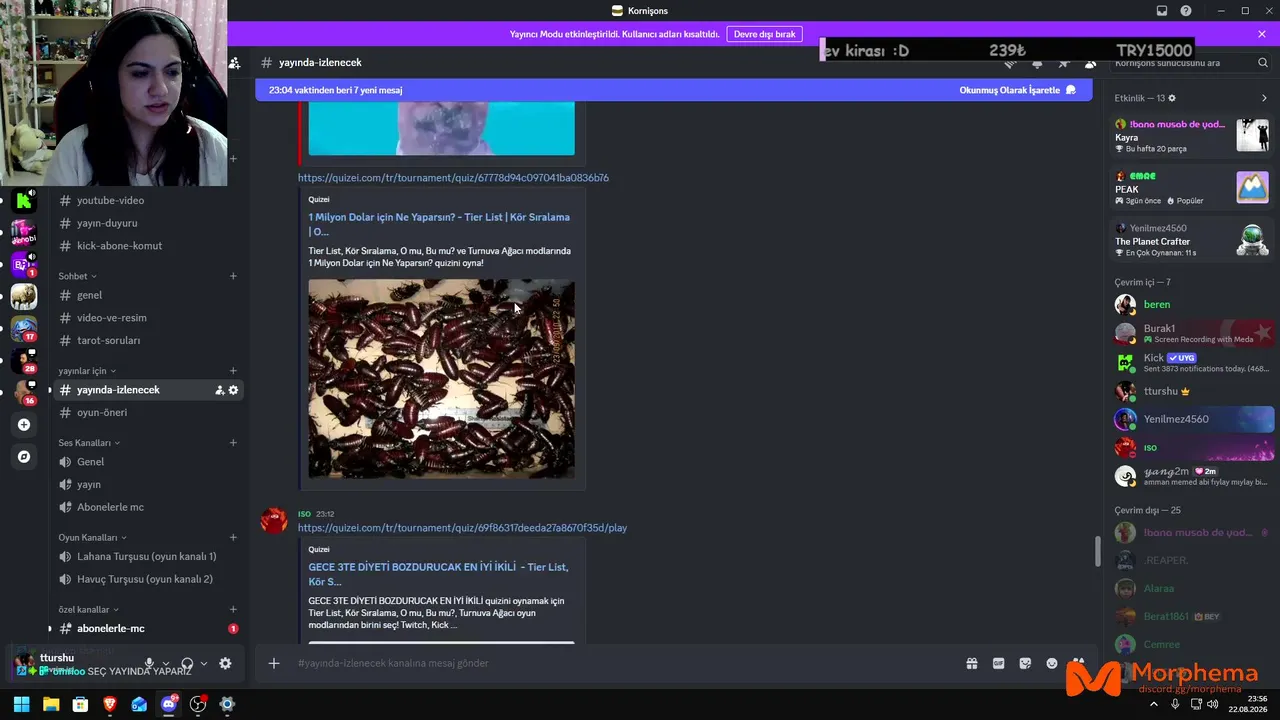Focus the Kornişons server search box
Image resolution: width=1280 pixels, height=720 pixels.
click(1191, 63)
